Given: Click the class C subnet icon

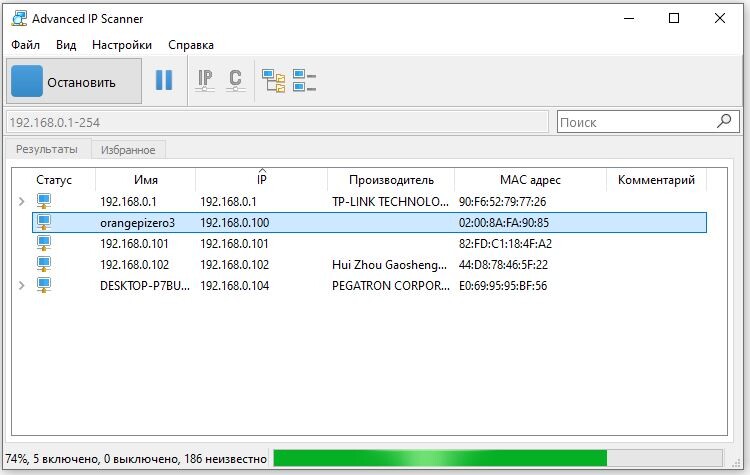Looking at the screenshot, I should [235, 80].
